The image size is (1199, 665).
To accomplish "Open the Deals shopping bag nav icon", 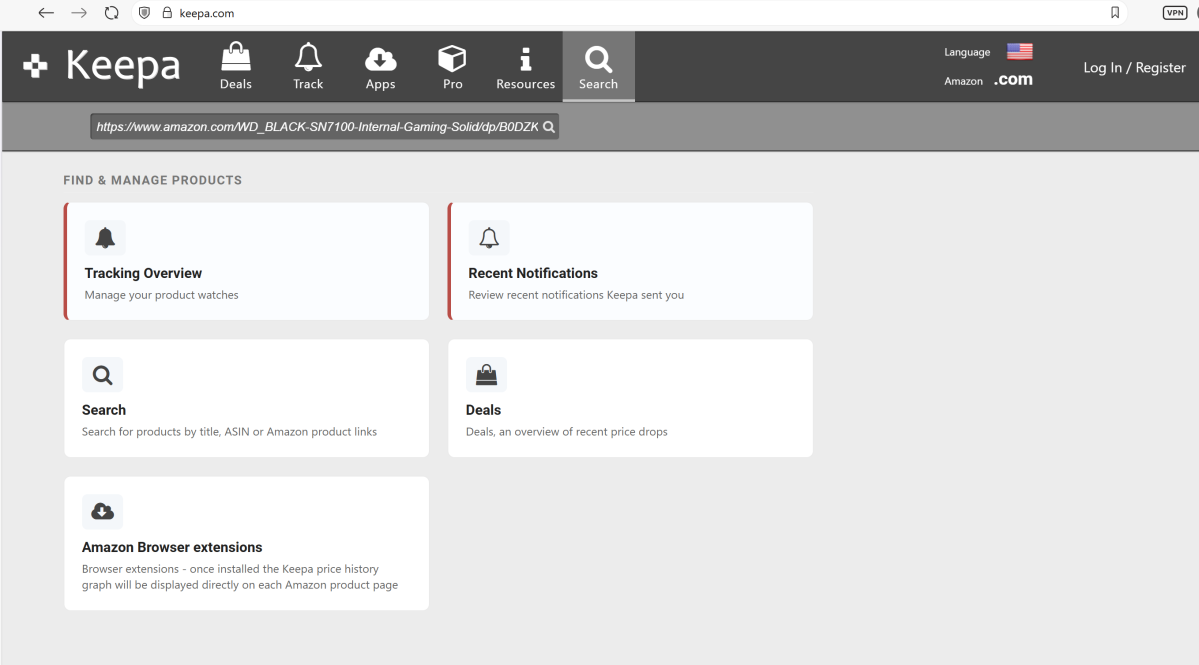I will tap(236, 59).
